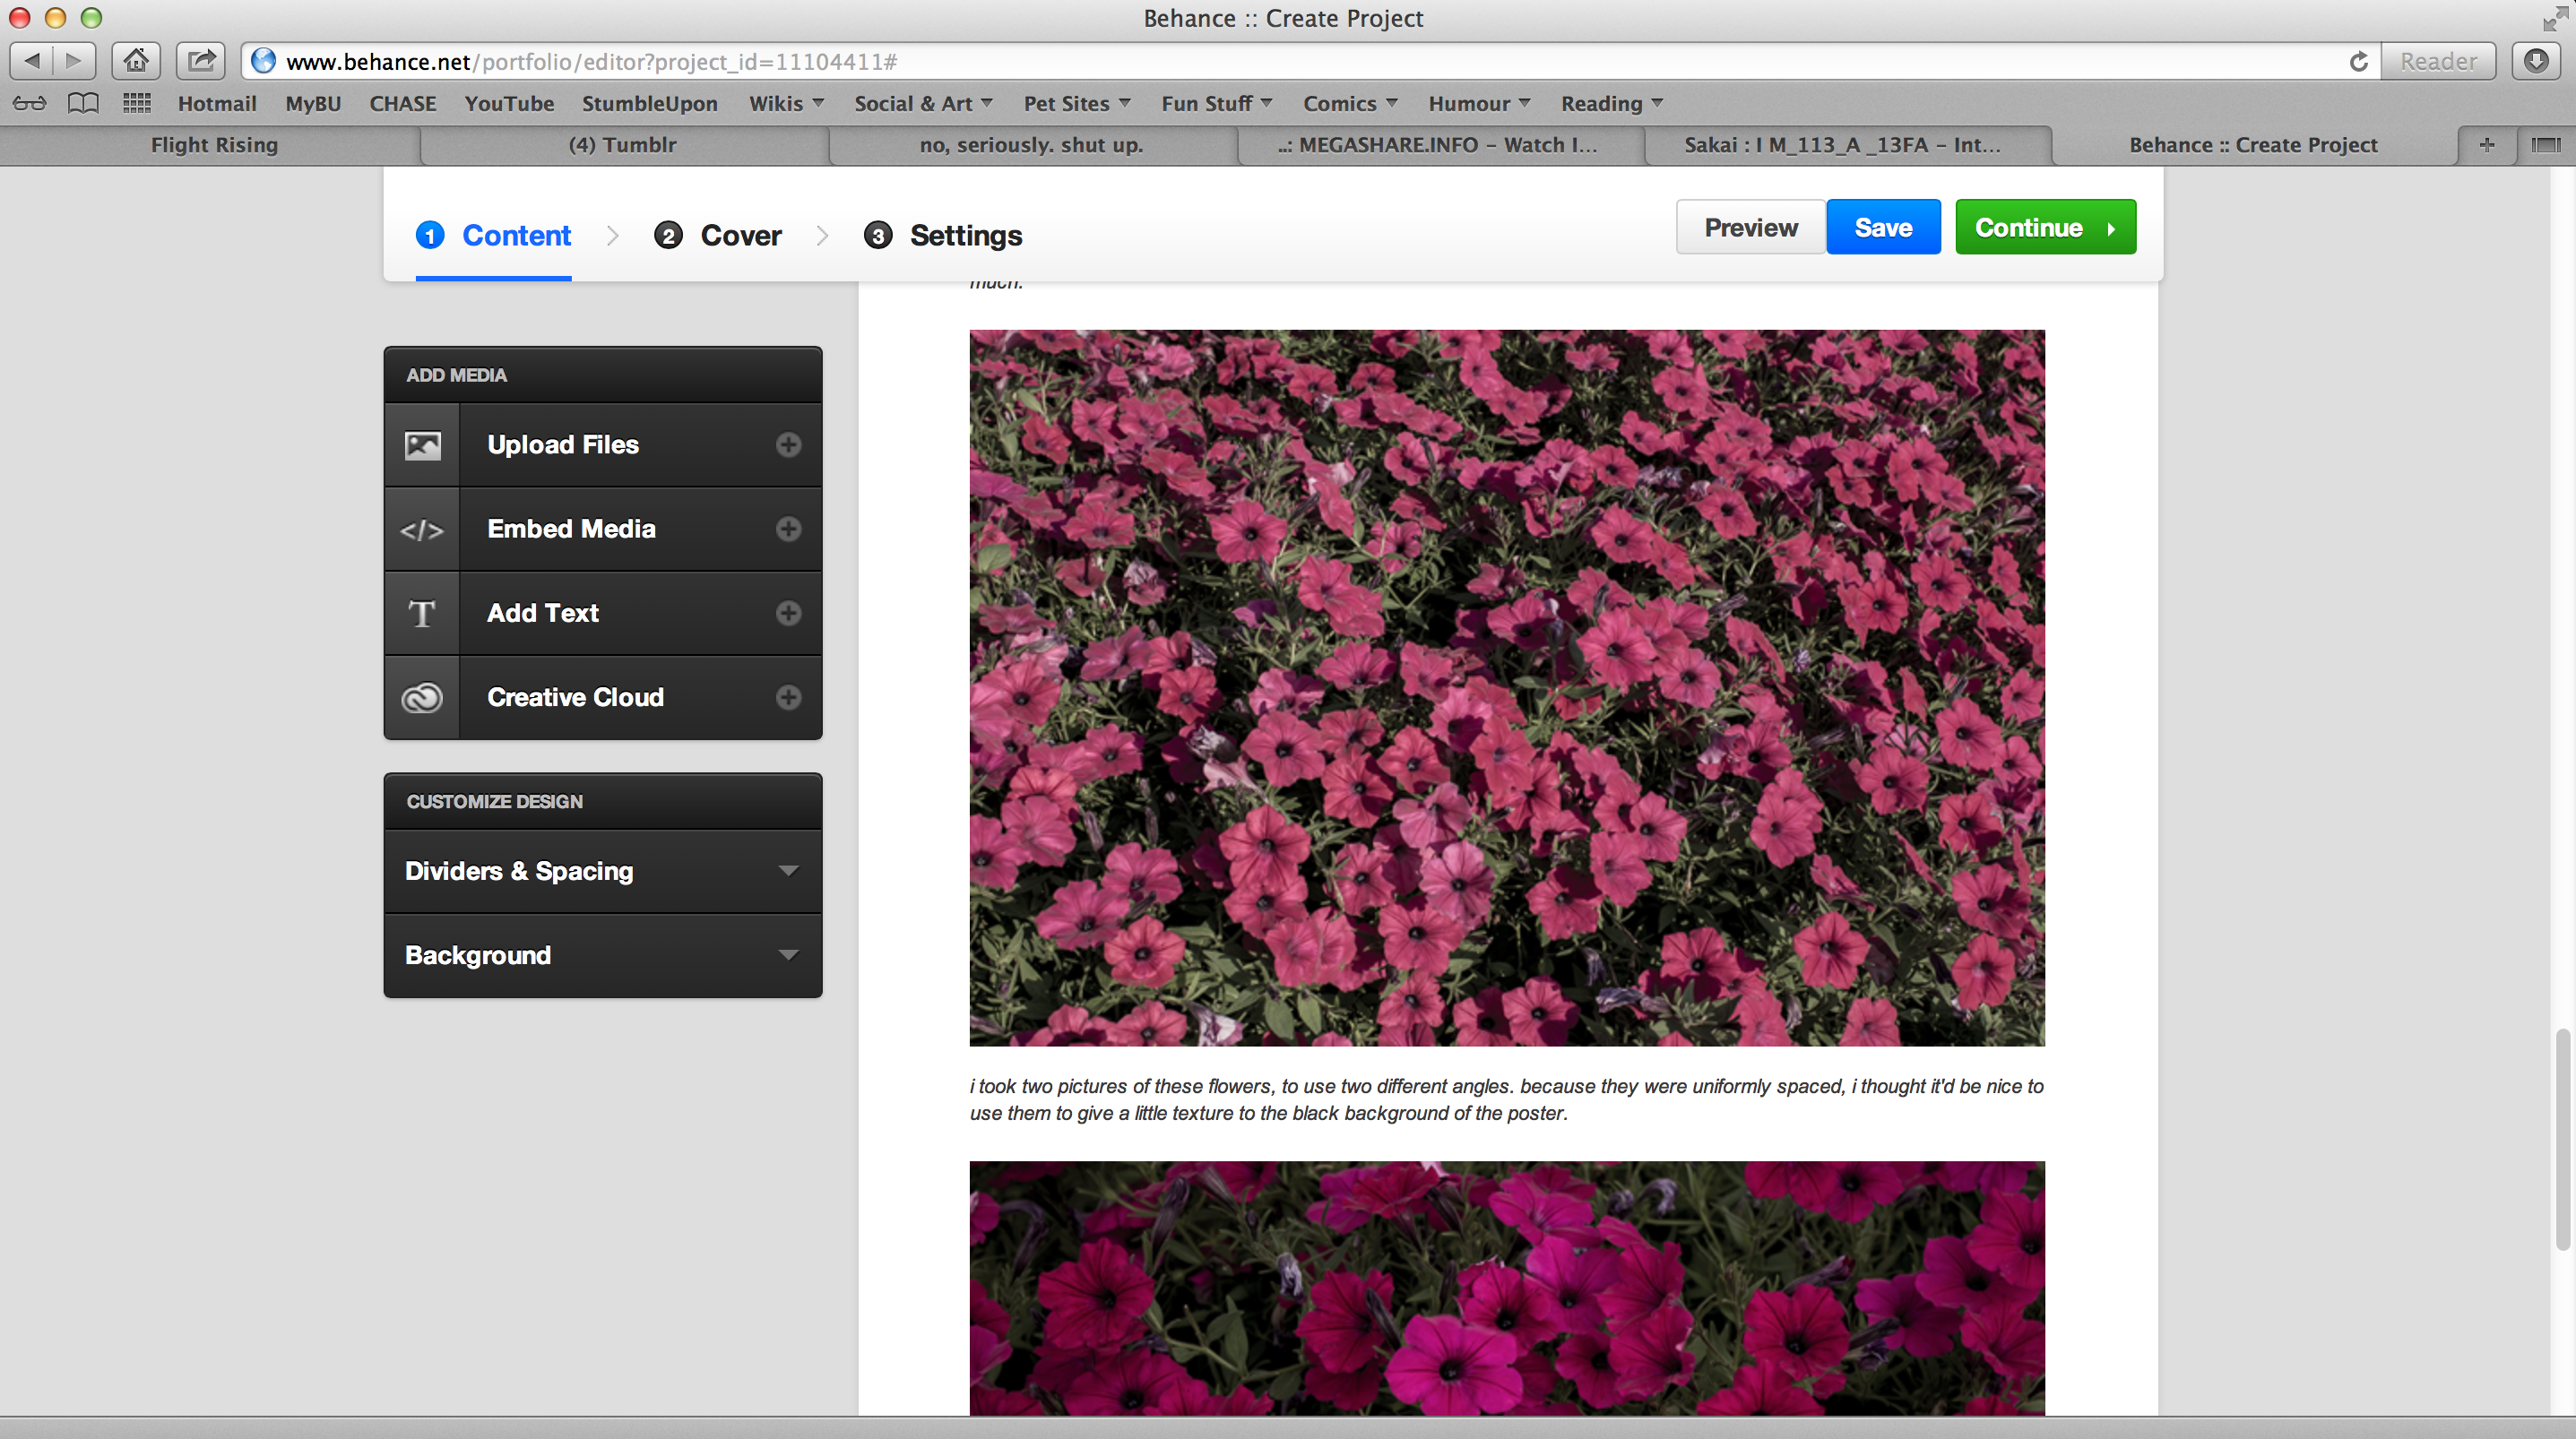Open the StumbleUpon bookmark
2576x1439 pixels.
[x=650, y=103]
